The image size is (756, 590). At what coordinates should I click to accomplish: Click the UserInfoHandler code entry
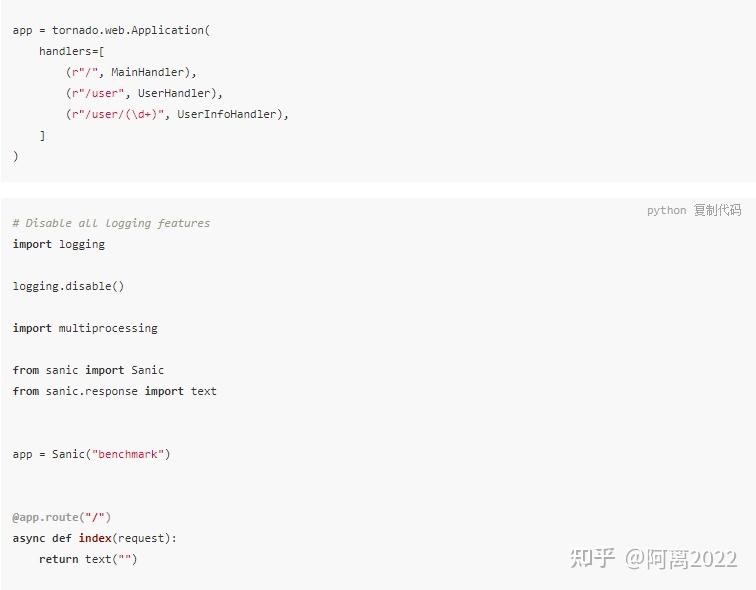(227, 114)
